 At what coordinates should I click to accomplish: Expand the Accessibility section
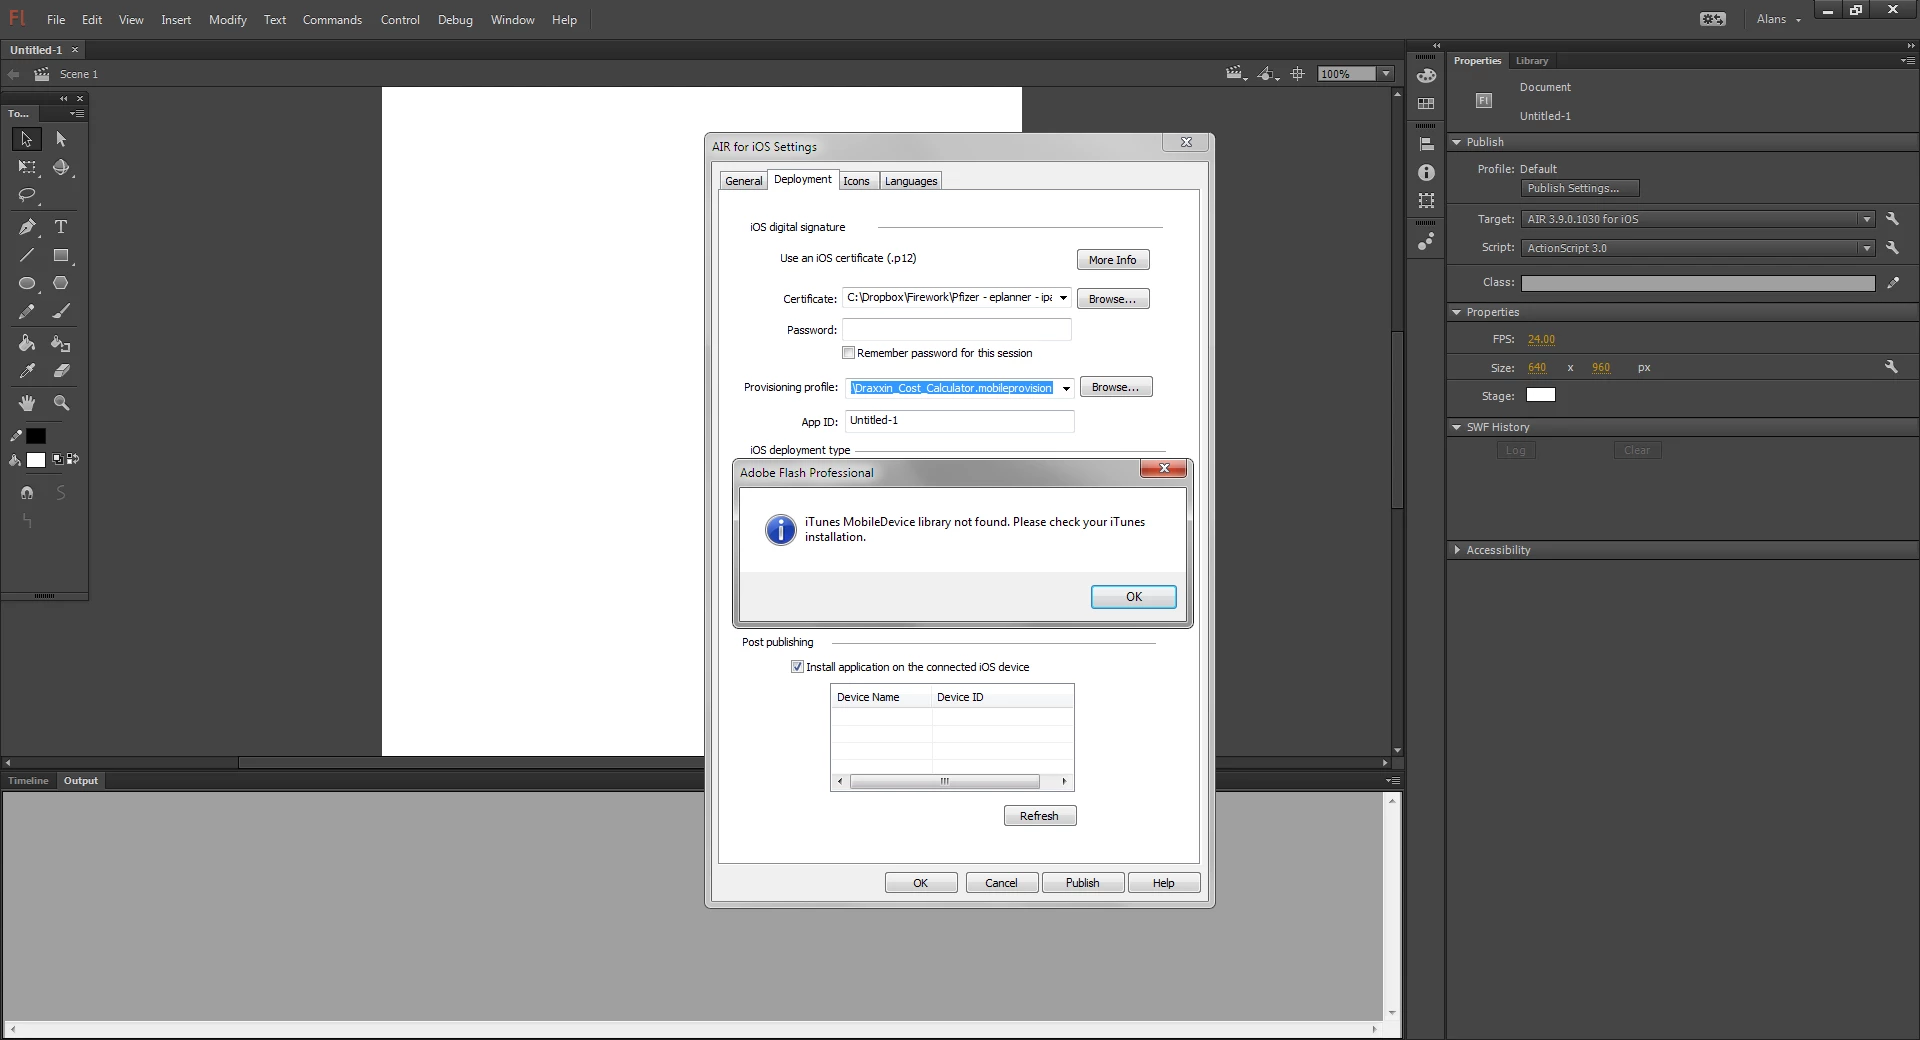click(1457, 550)
